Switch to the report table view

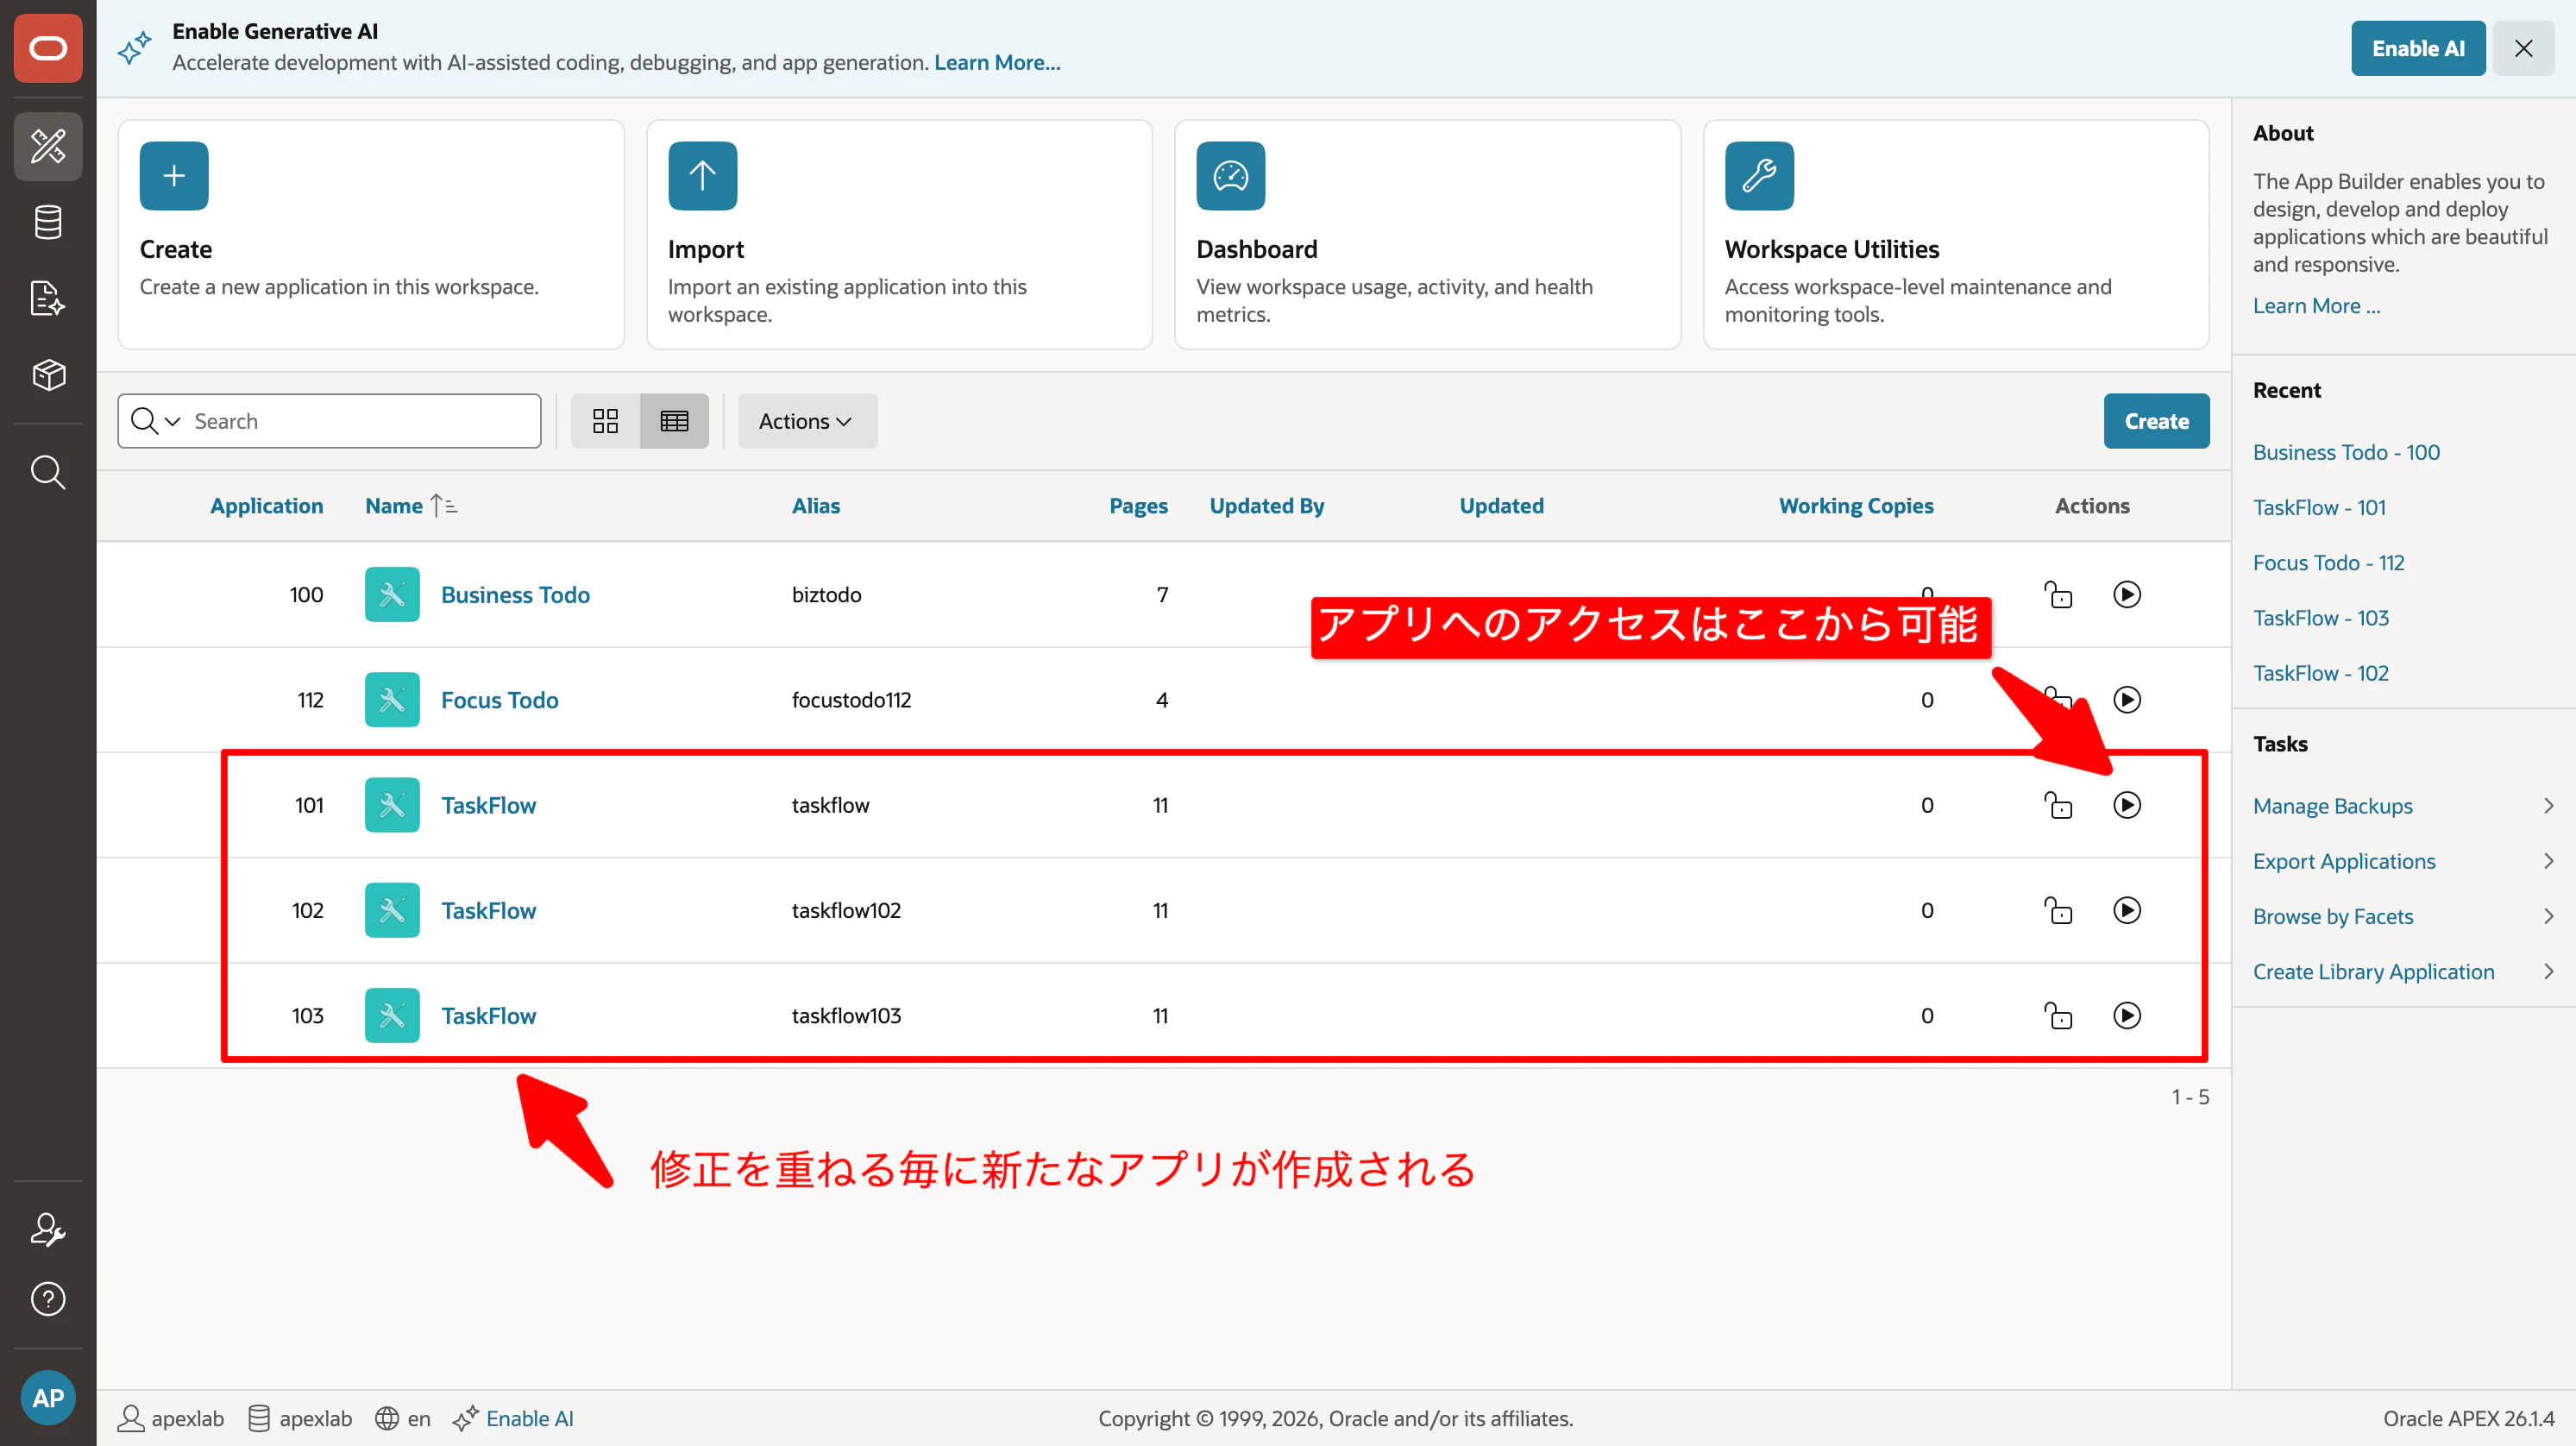(x=675, y=421)
